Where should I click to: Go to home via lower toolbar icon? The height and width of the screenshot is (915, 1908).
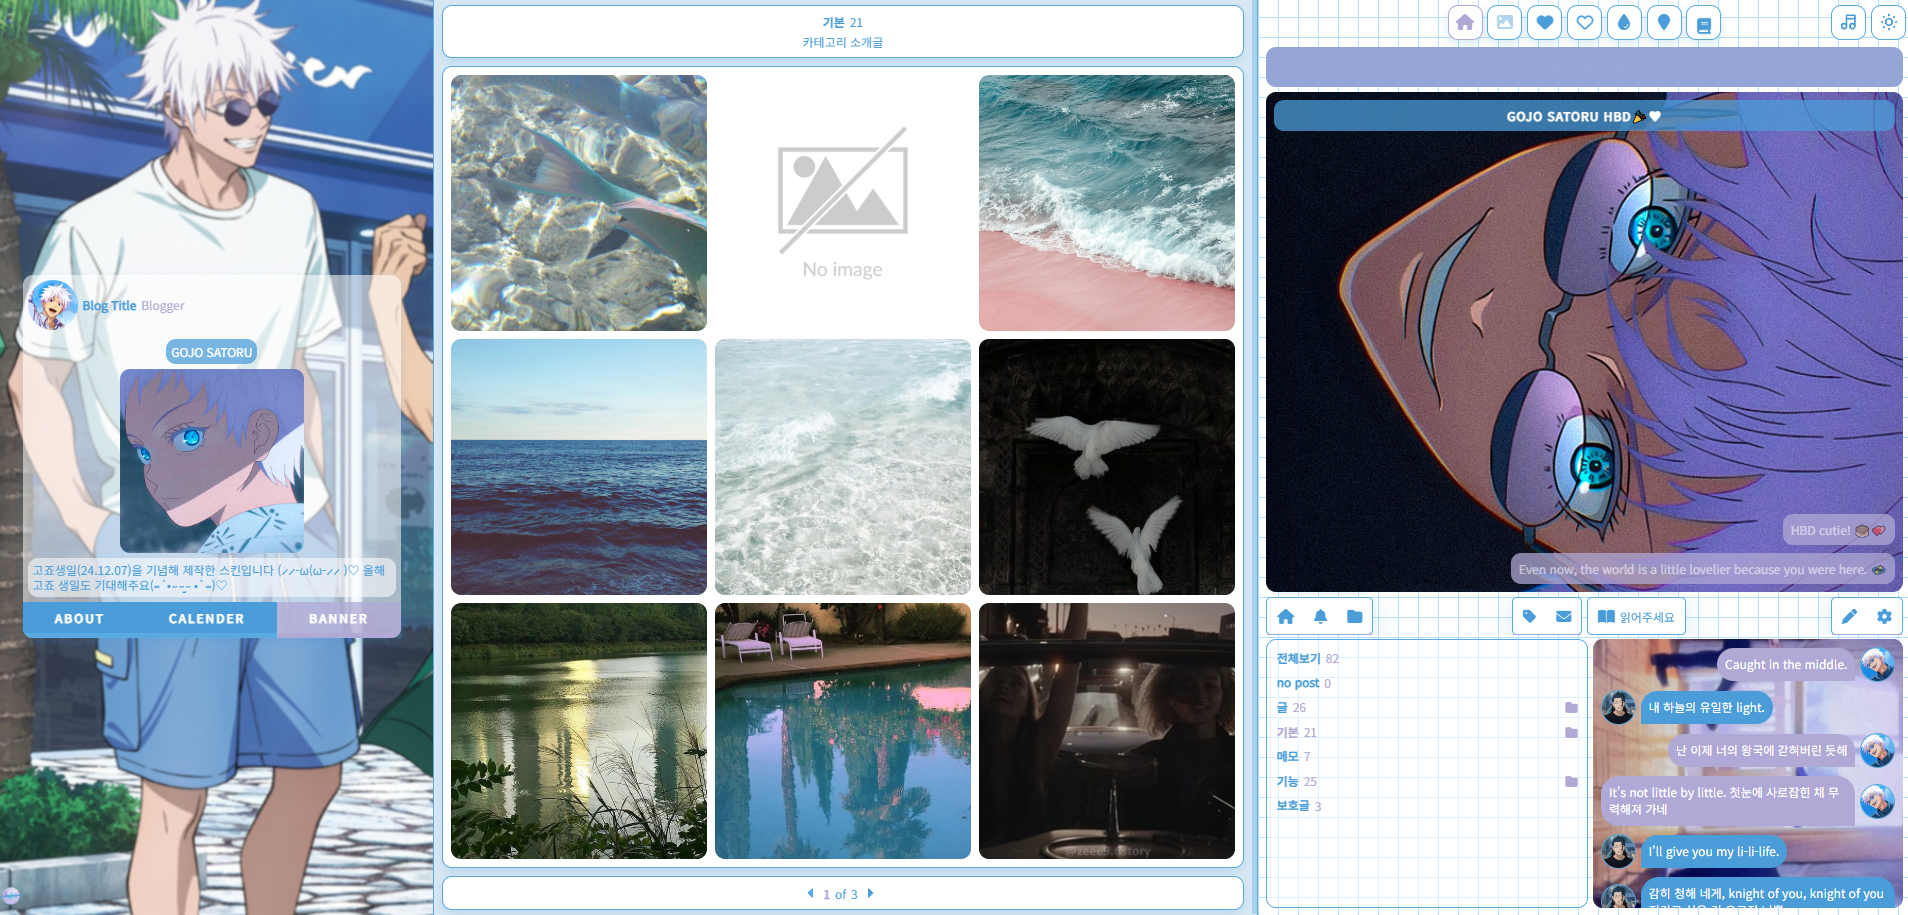click(x=1286, y=617)
